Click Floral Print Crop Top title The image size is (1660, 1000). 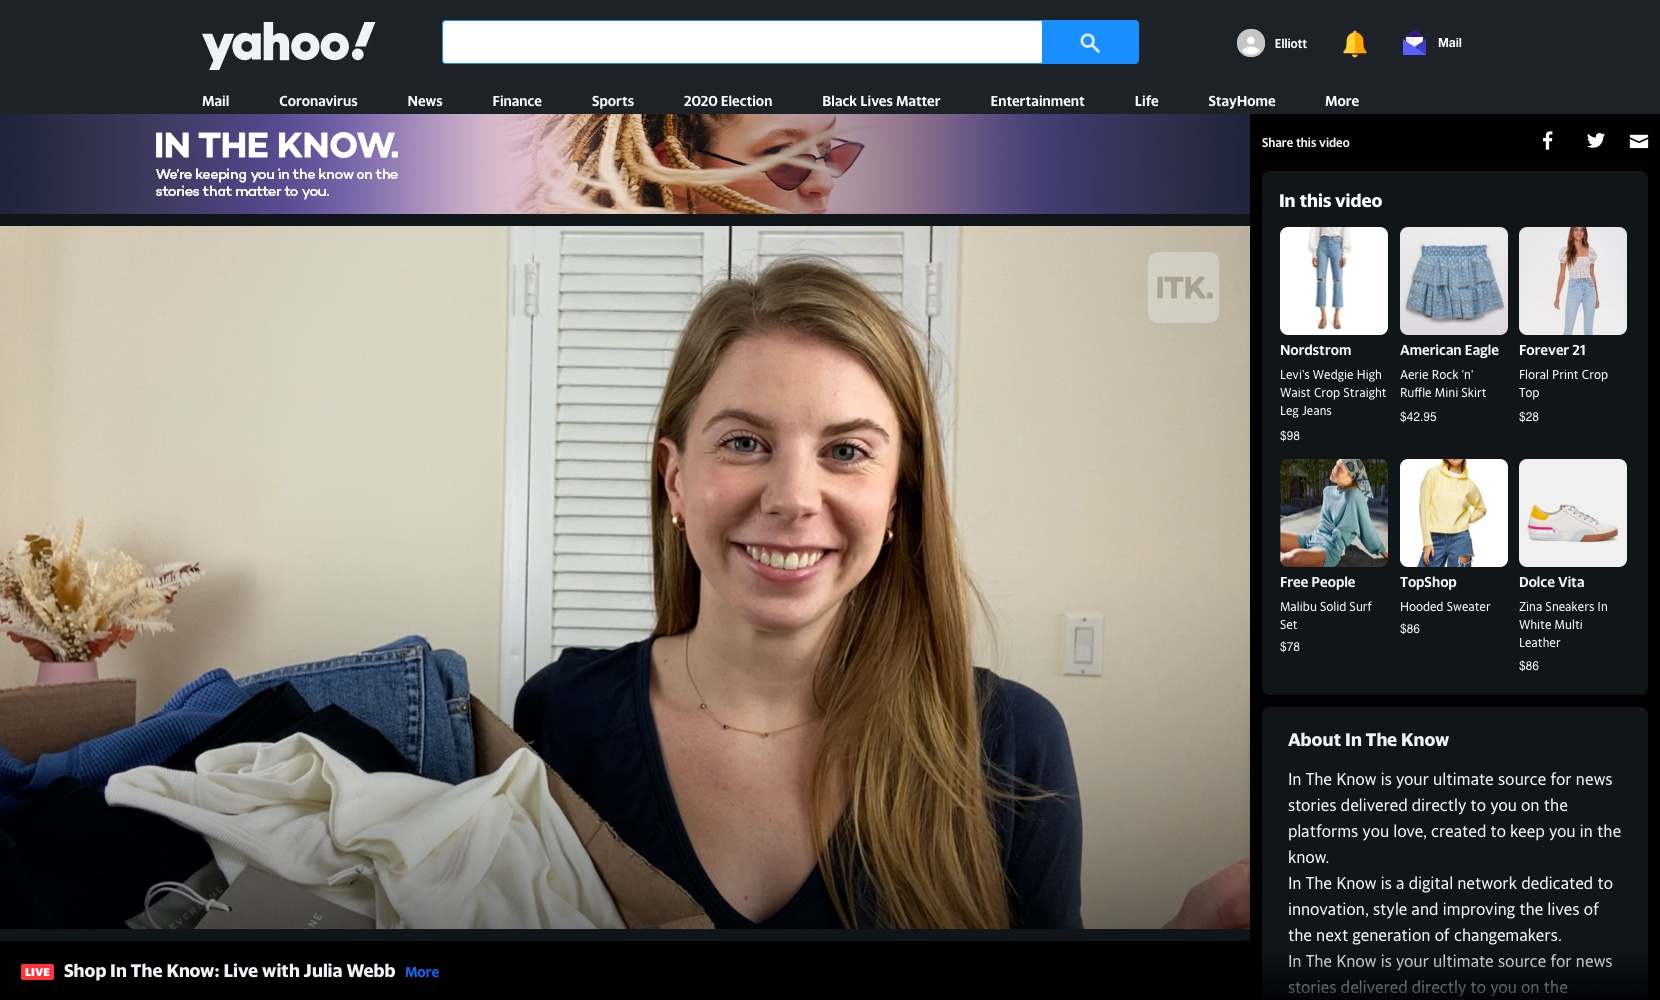coord(1563,384)
